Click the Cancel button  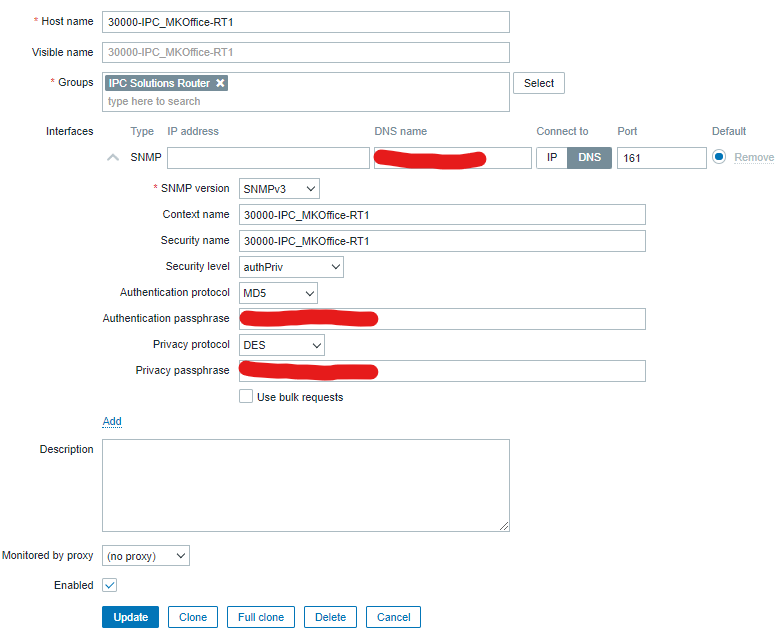pyautogui.click(x=393, y=617)
